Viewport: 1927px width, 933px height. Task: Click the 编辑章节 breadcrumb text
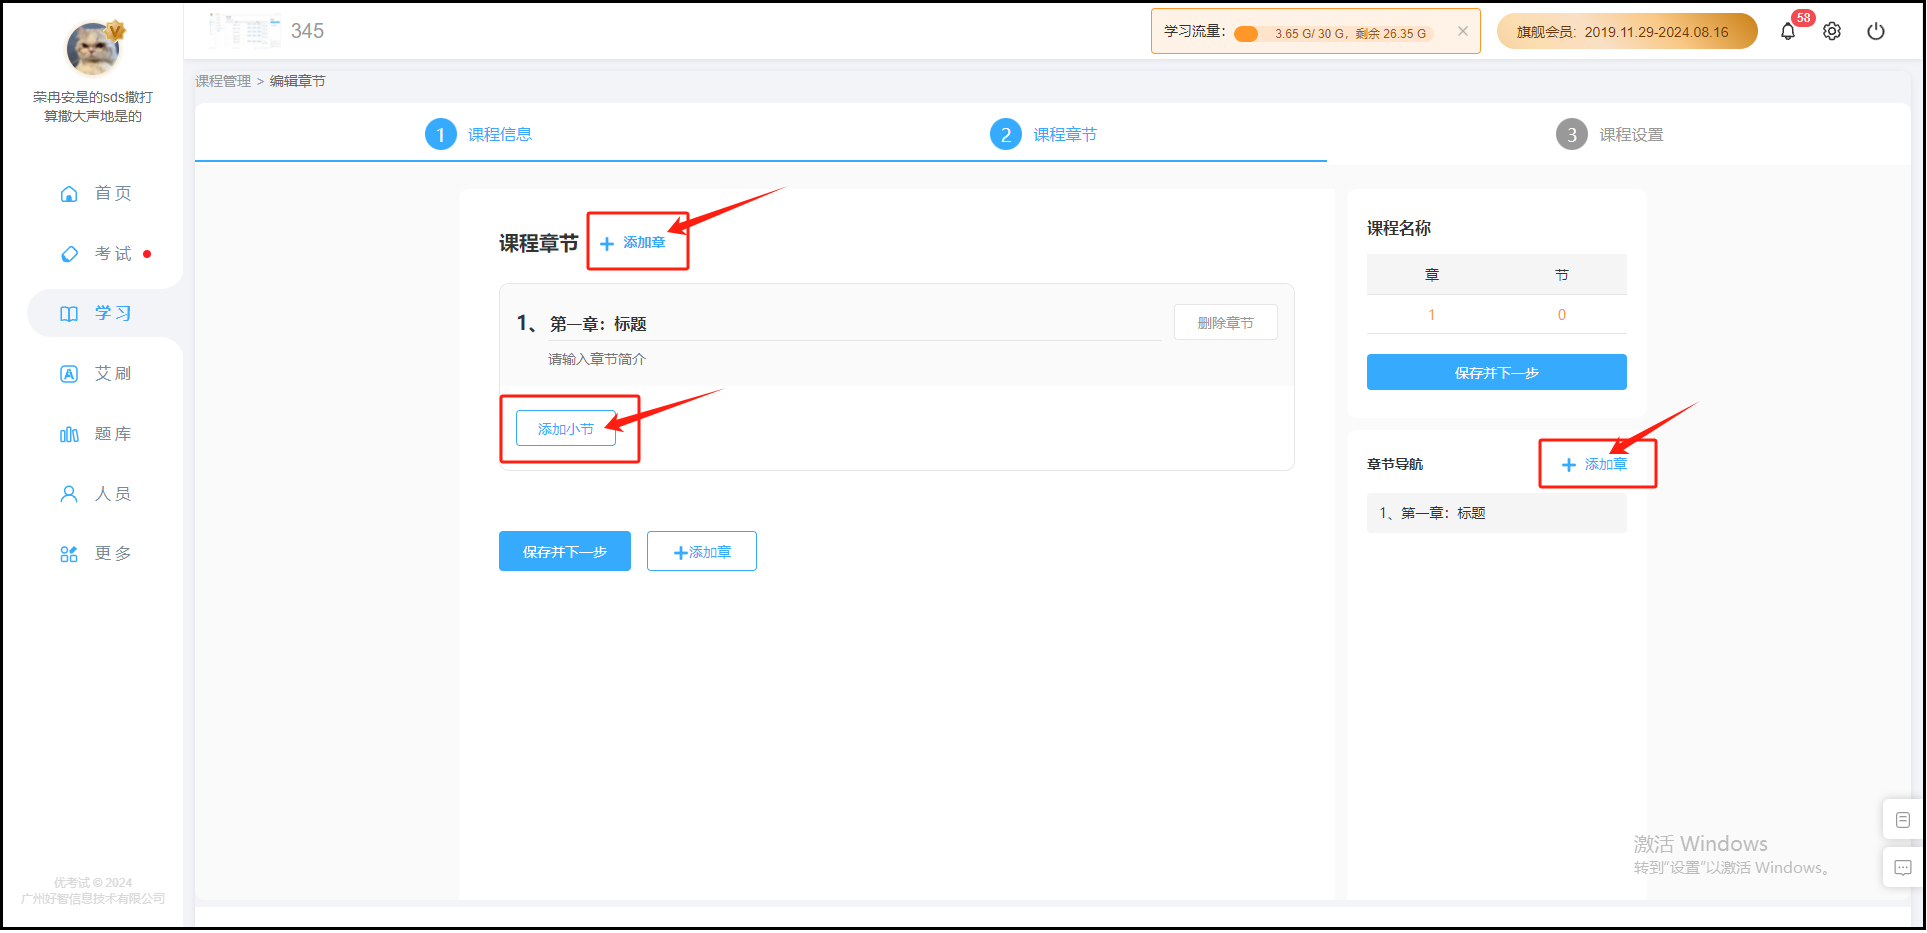(x=298, y=81)
